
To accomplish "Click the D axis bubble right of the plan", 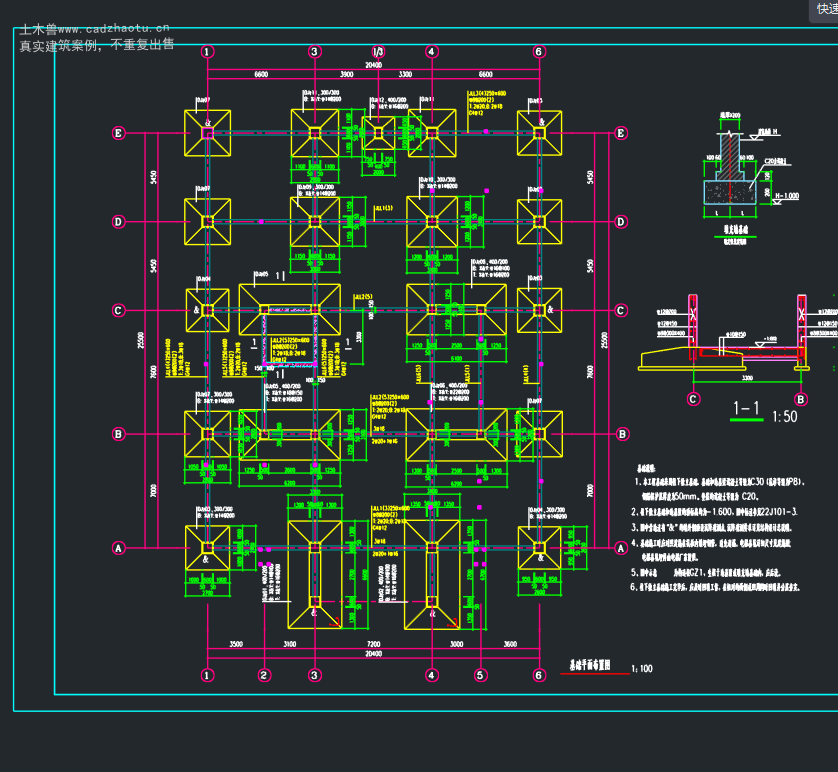I will (620, 222).
